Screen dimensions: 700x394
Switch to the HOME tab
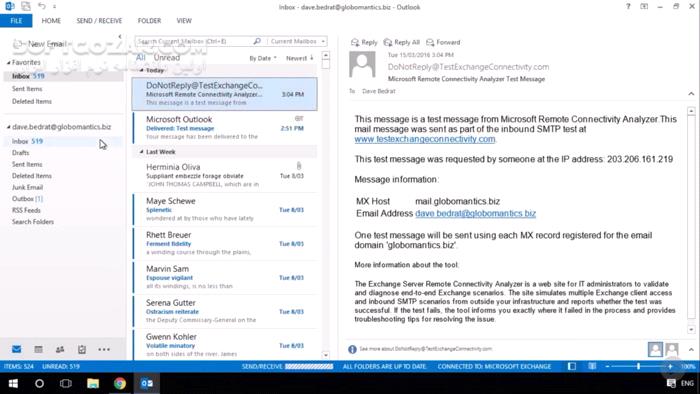pos(51,21)
